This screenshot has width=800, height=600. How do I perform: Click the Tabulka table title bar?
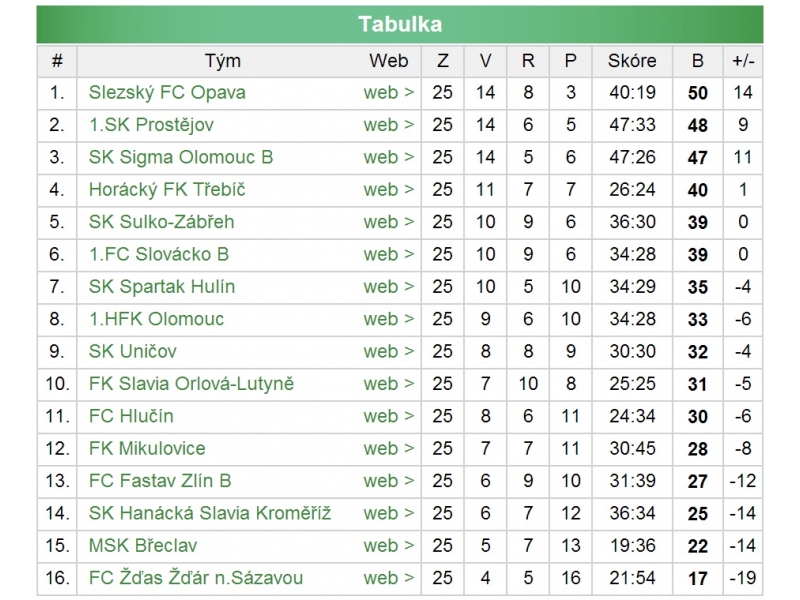[x=400, y=25]
